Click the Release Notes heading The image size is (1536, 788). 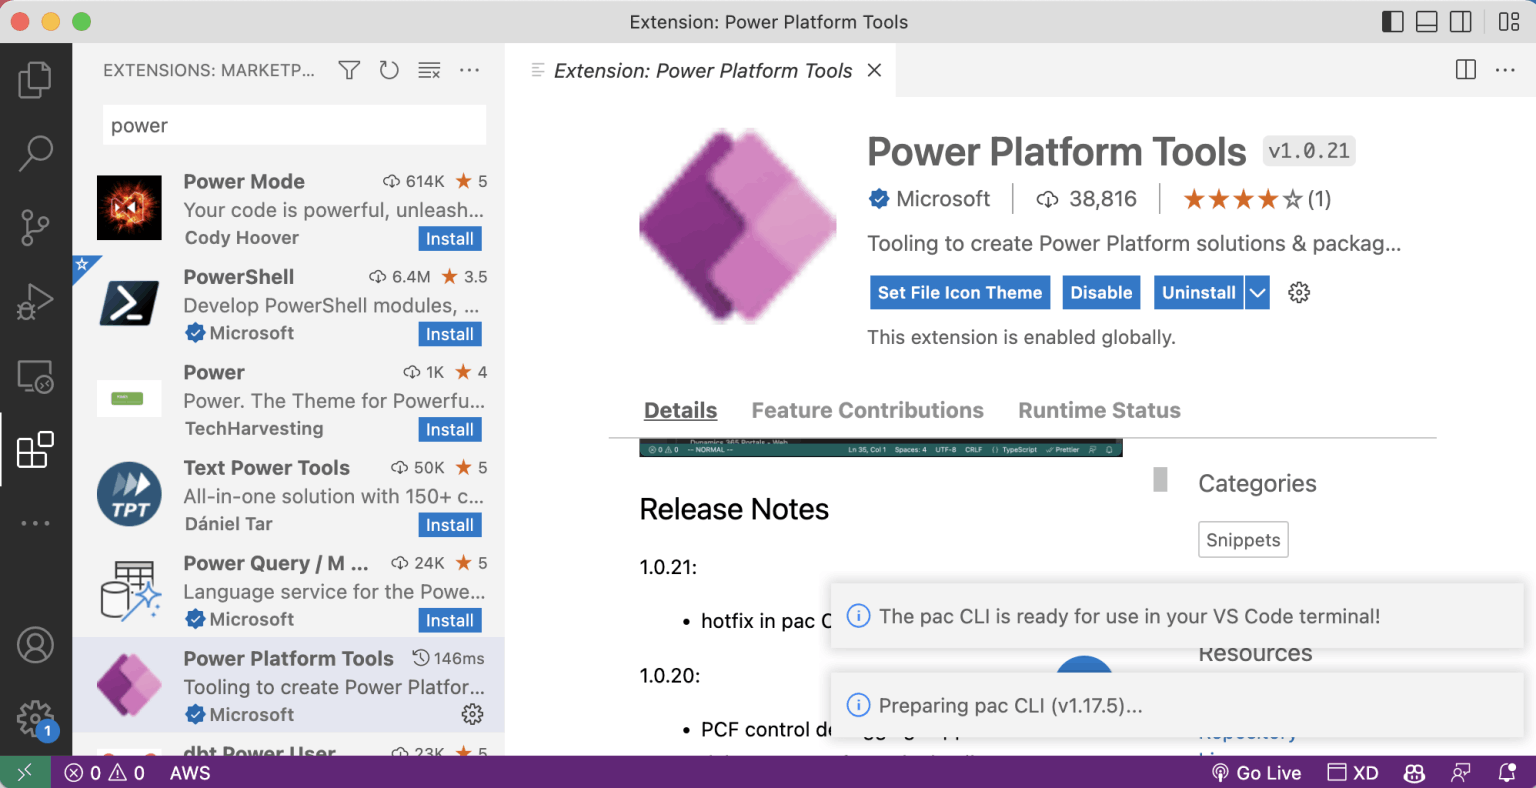734,509
